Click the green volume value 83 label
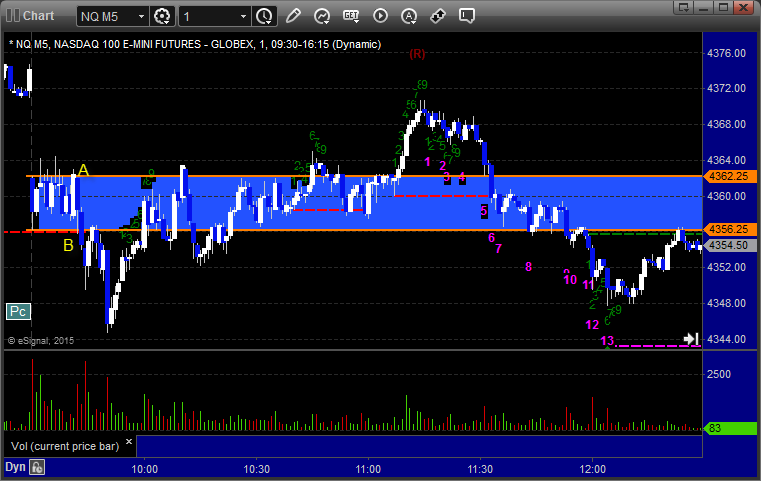 (729, 428)
